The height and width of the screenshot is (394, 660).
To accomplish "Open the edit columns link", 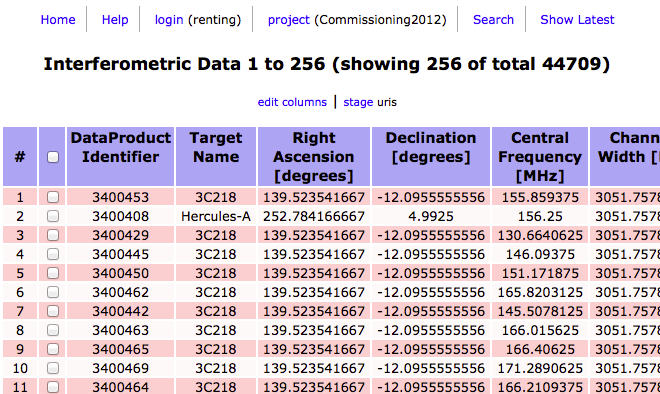I will (x=292, y=102).
